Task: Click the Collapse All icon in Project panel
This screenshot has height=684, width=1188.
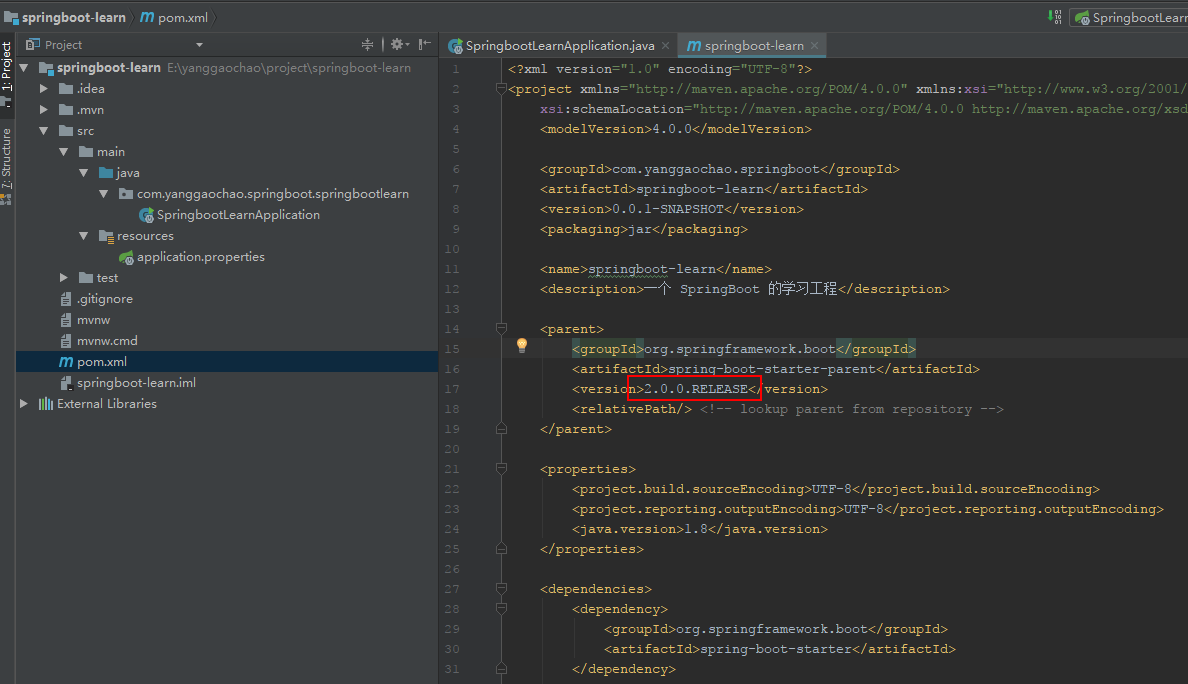Action: (367, 45)
